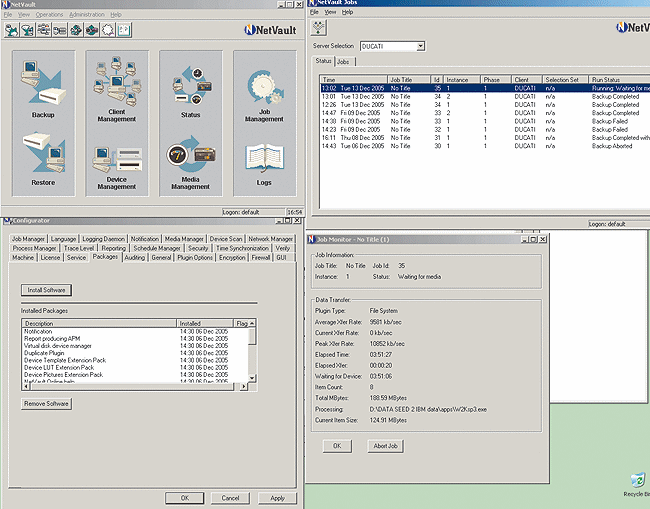Open the Operations menu
The height and width of the screenshot is (509, 650).
(49, 15)
